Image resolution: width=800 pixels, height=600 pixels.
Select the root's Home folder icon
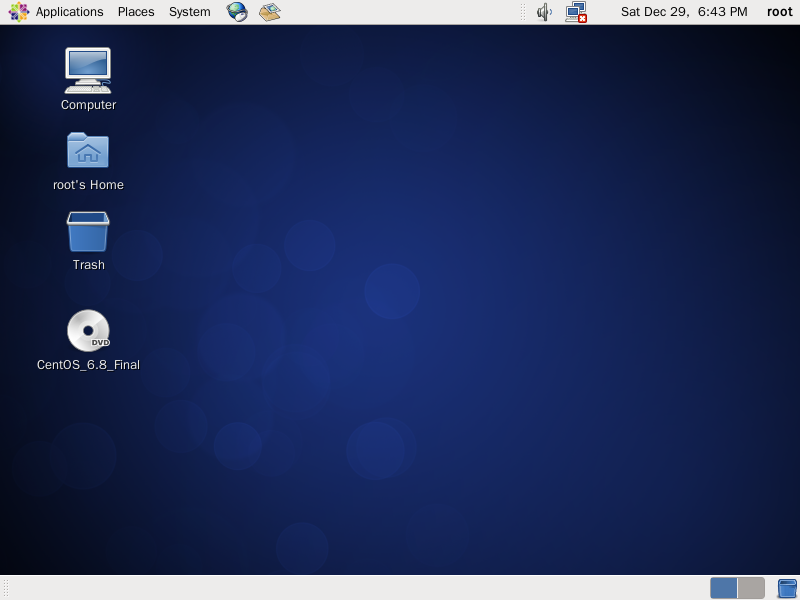click(x=88, y=150)
